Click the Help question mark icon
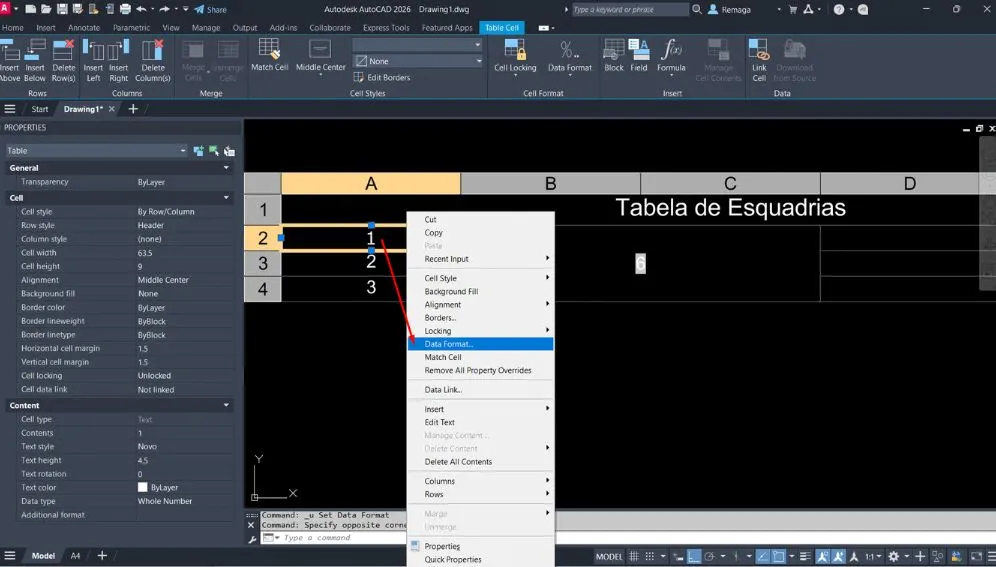The height and width of the screenshot is (567, 996). pyautogui.click(x=838, y=9)
